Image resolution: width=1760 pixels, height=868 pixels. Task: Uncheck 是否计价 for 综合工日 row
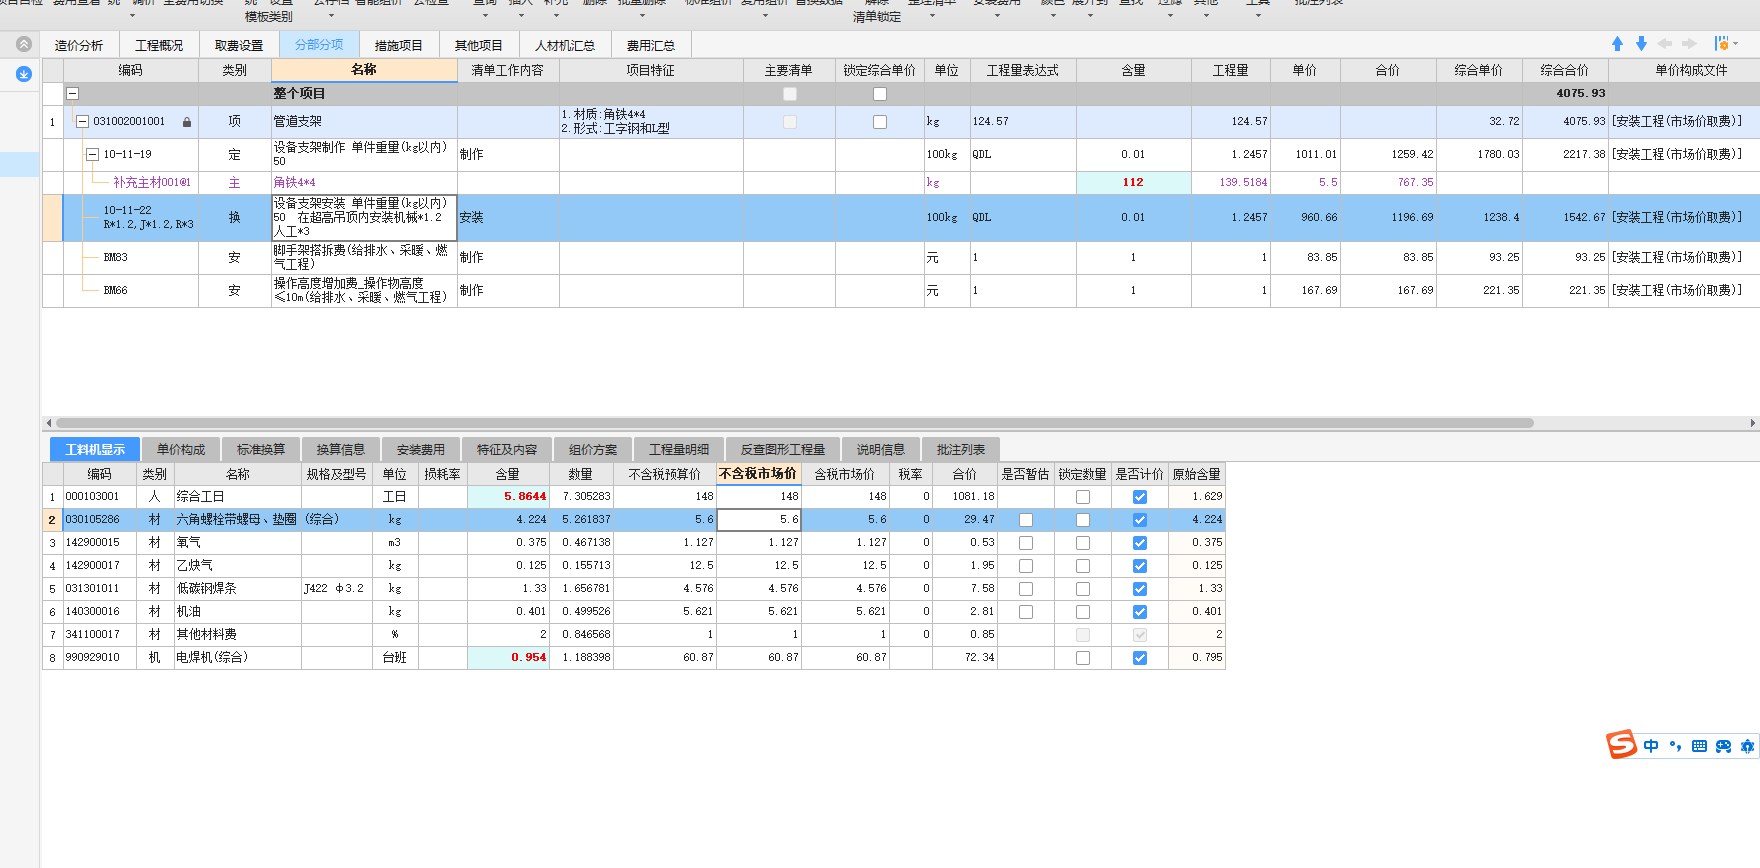click(x=1140, y=497)
